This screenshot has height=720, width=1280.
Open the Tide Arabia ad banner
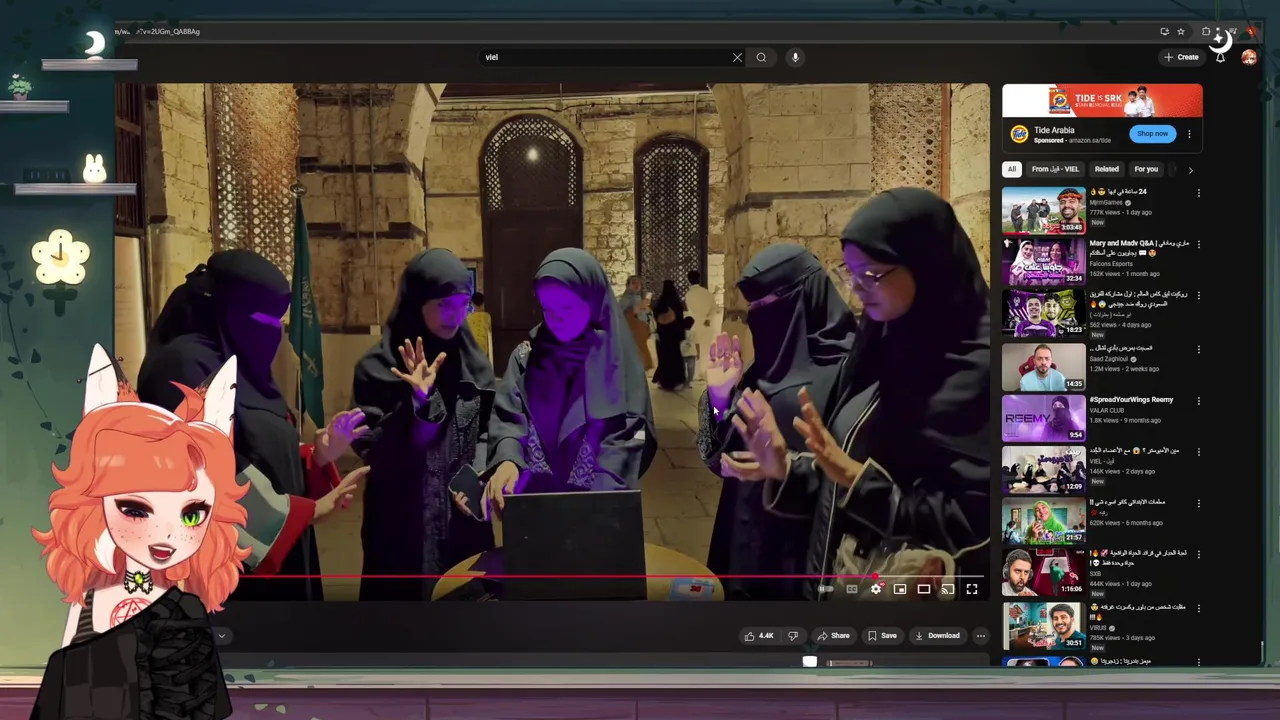1102,101
